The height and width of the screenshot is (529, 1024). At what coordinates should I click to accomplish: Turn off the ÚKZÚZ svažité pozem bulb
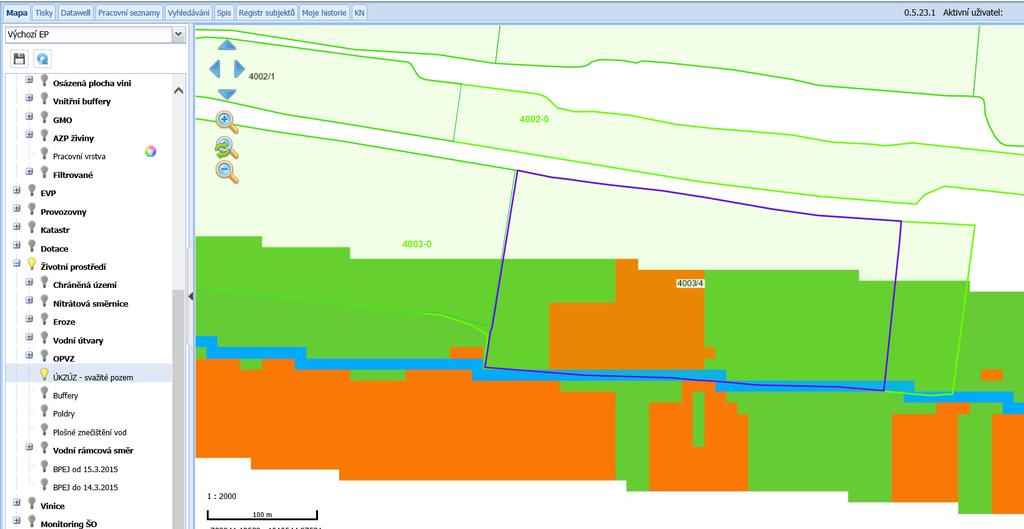point(44,374)
